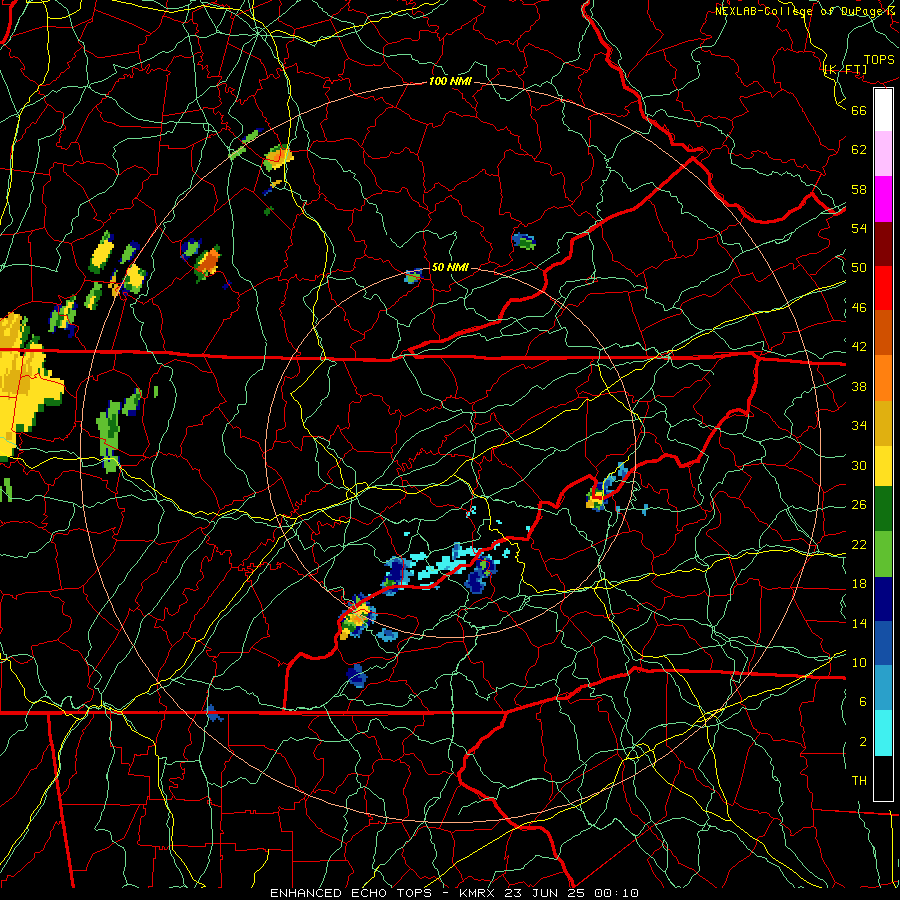The image size is (900, 900).
Task: Click the '50 NMI' range ring label
Action: [x=450, y=267]
